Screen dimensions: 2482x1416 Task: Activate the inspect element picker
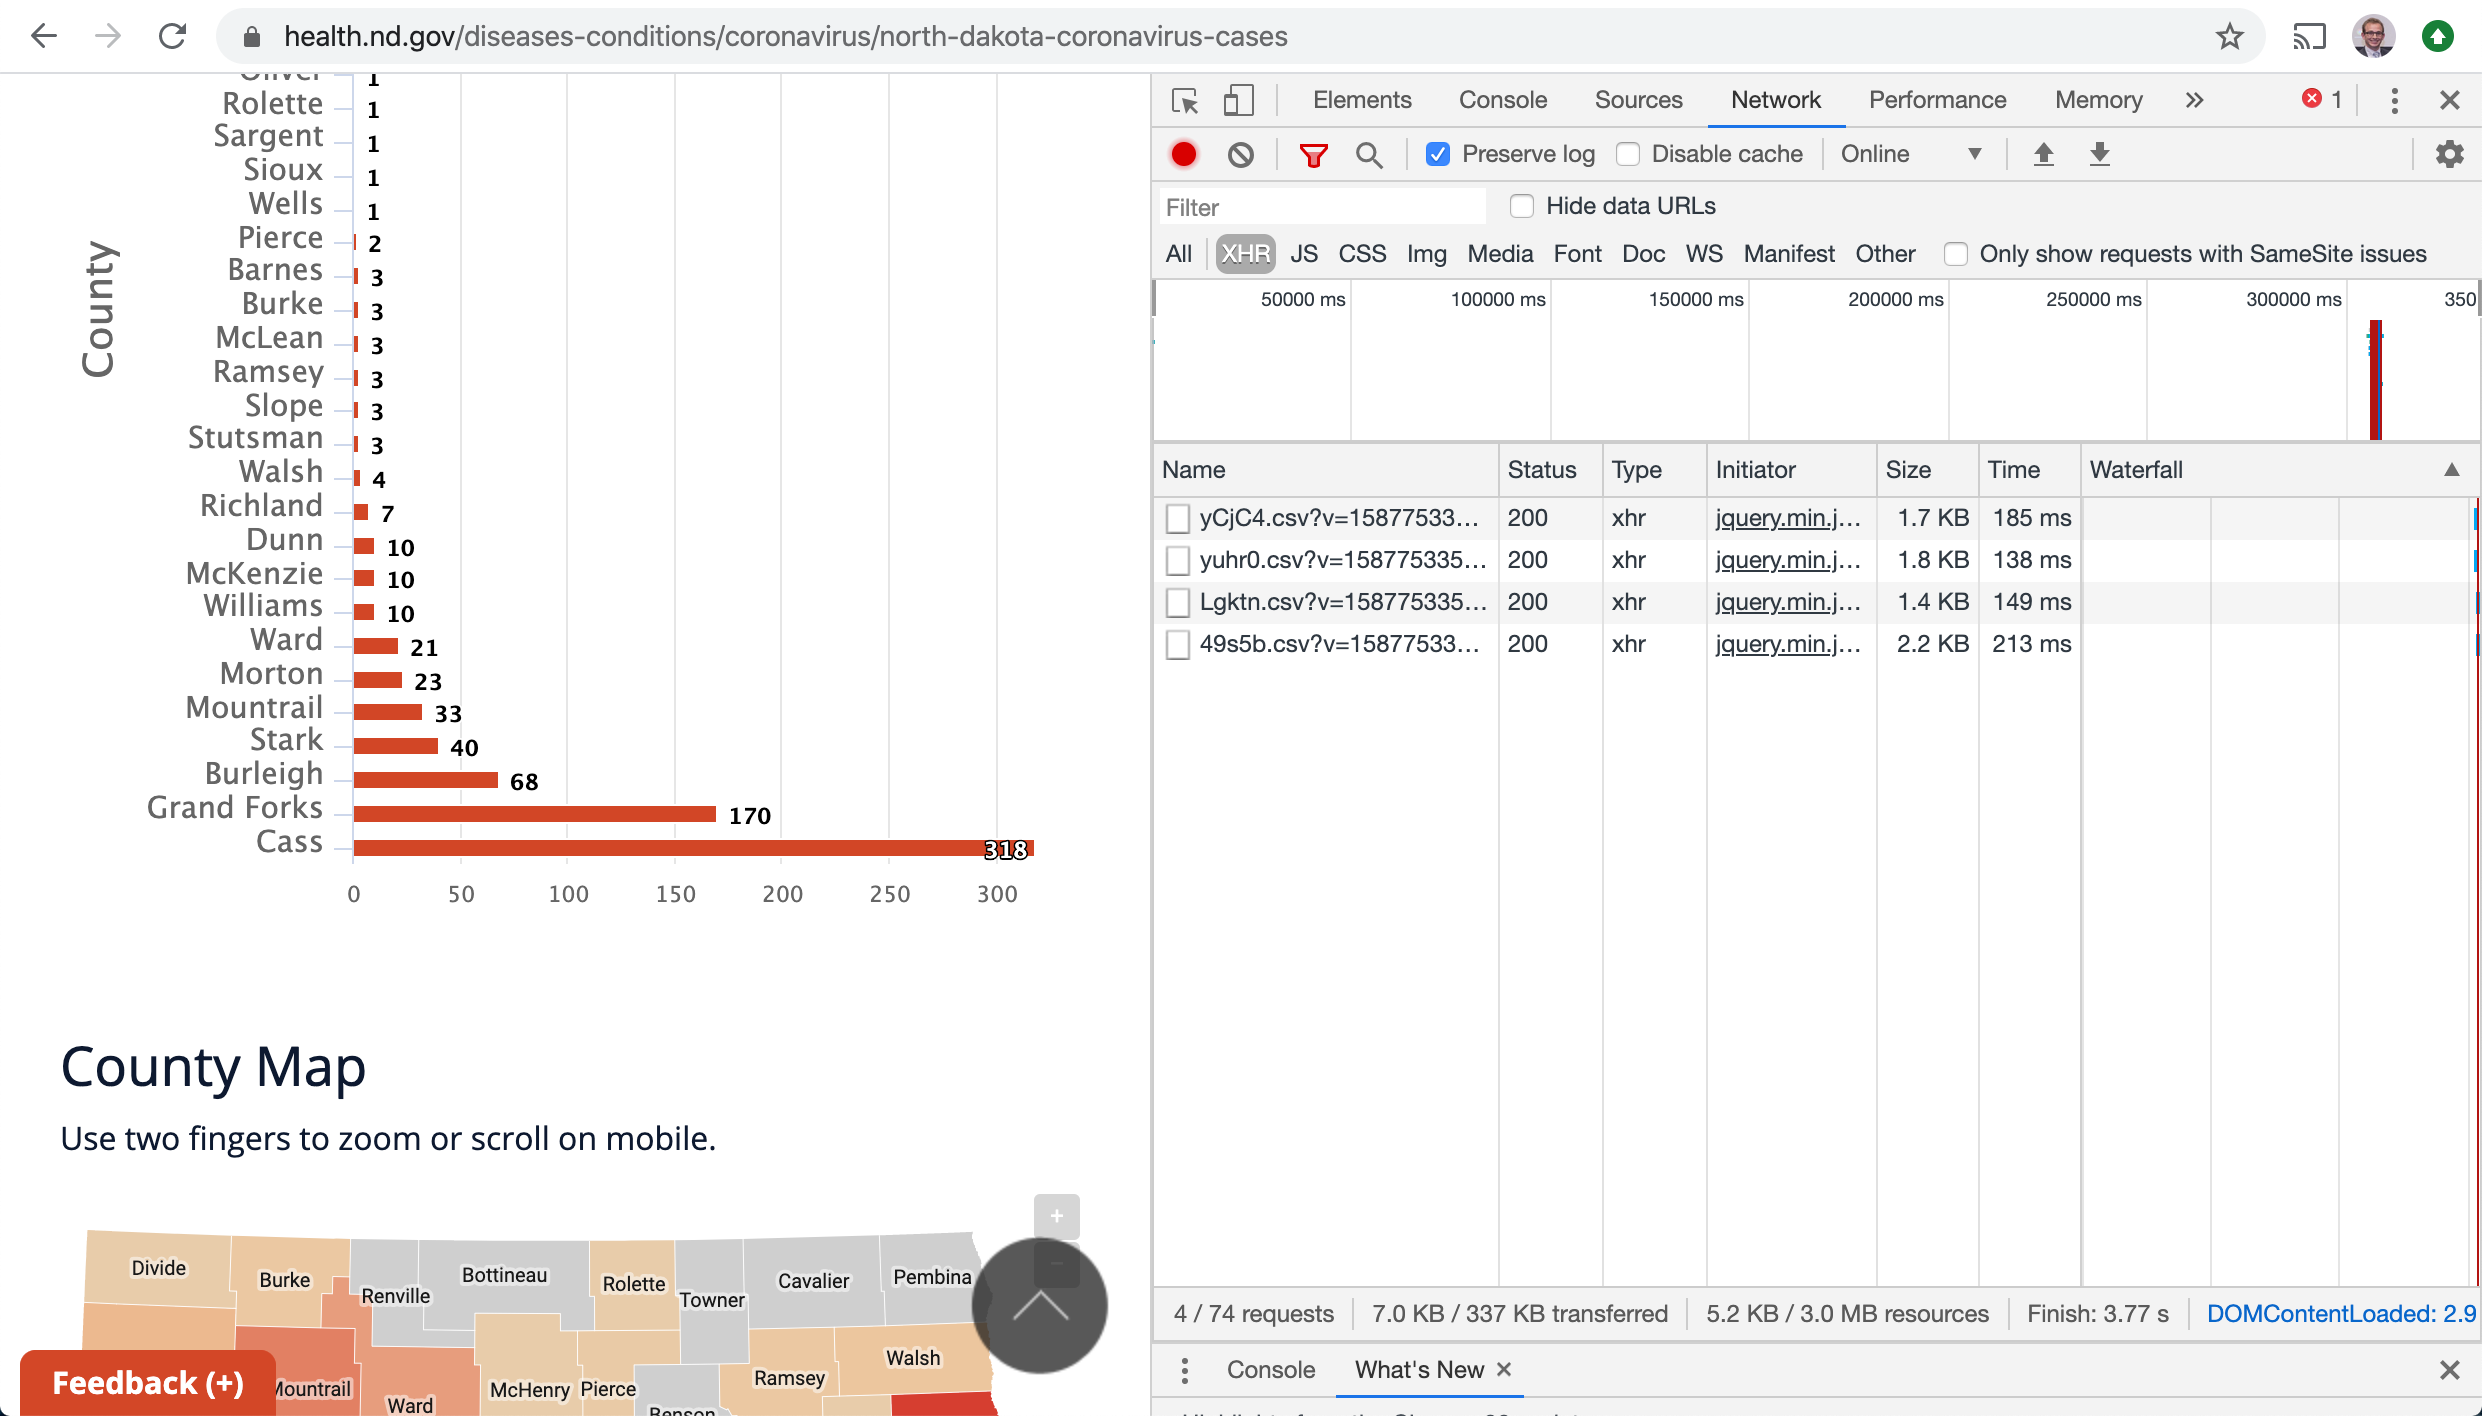pyautogui.click(x=1185, y=100)
